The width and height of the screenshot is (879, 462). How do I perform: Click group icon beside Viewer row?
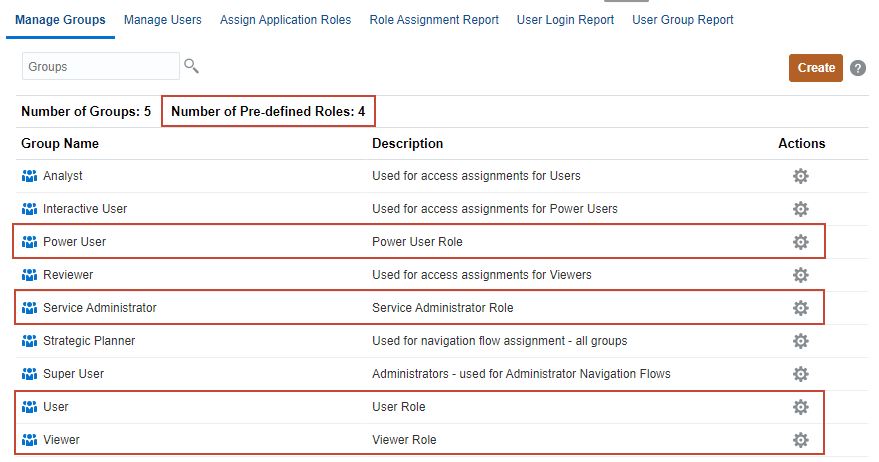click(29, 440)
